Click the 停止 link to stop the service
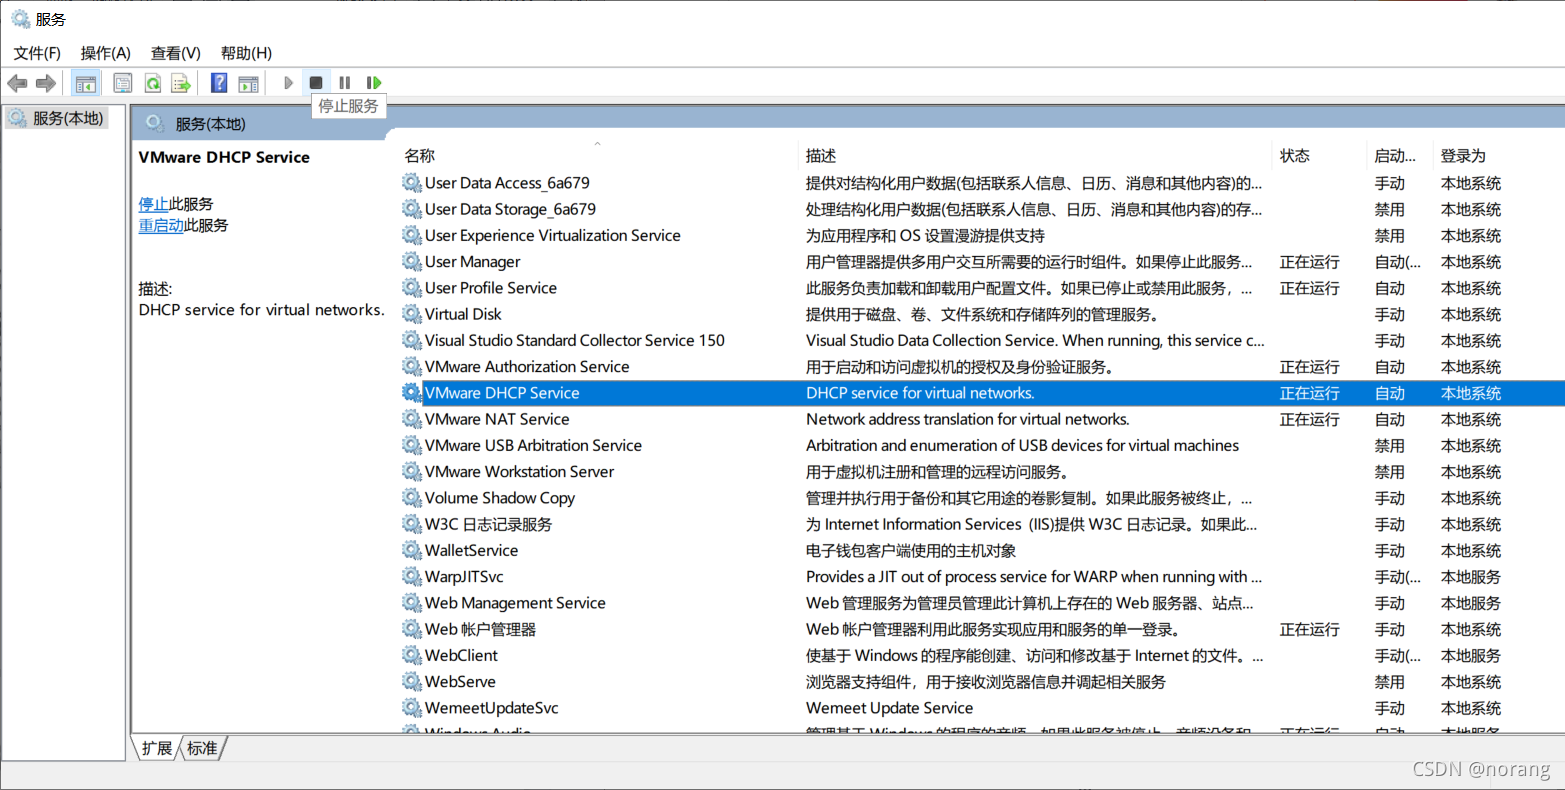Image resolution: width=1565 pixels, height=790 pixels. [153, 204]
